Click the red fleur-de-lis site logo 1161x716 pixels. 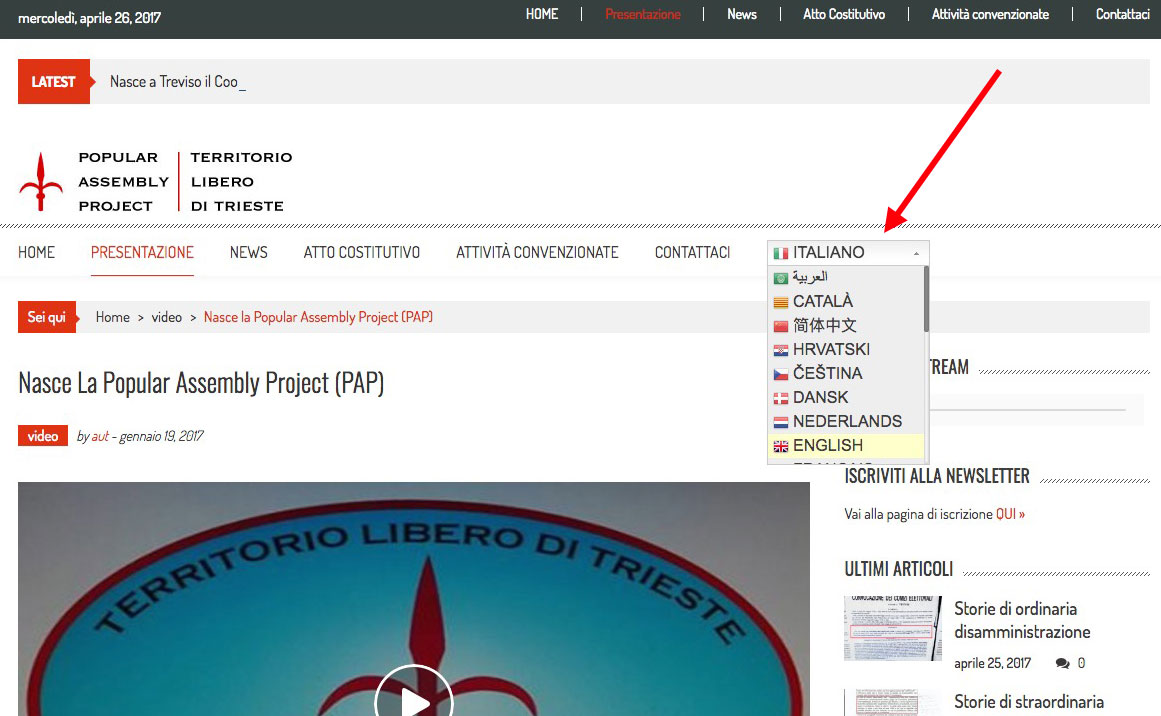pos(41,182)
